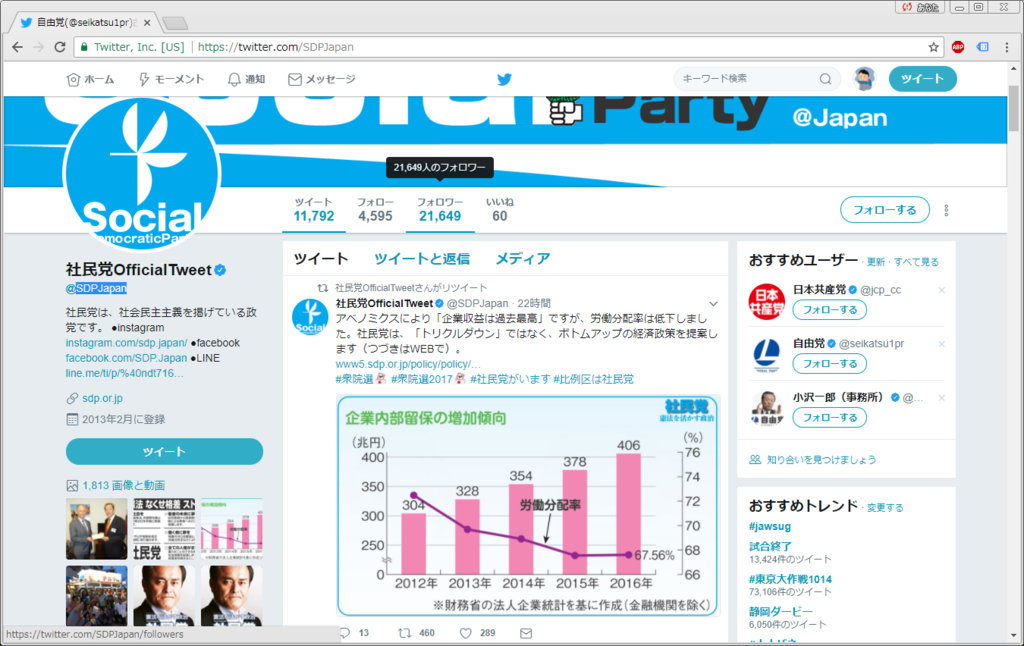Dismiss 小沢一郎 suggestion with X
This screenshot has width=1024, height=646.
[x=941, y=398]
